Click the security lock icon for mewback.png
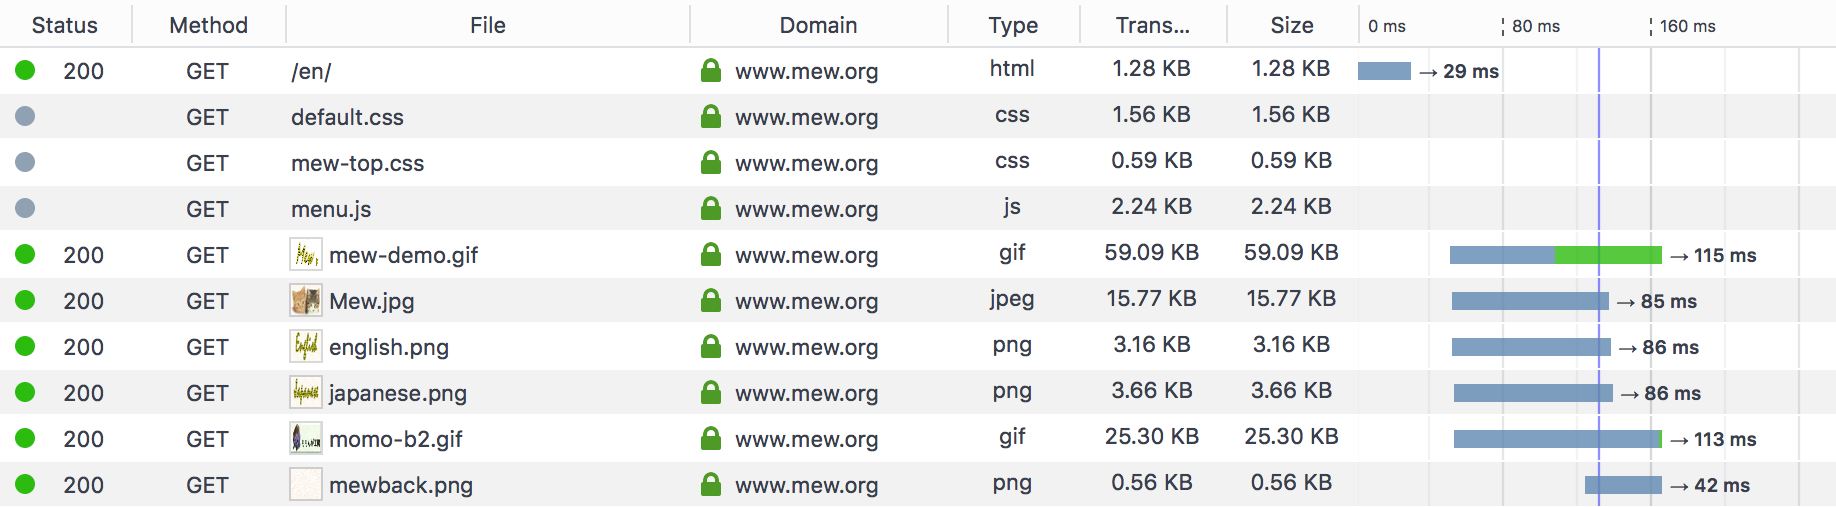Image resolution: width=1836 pixels, height=507 pixels. coord(711,484)
